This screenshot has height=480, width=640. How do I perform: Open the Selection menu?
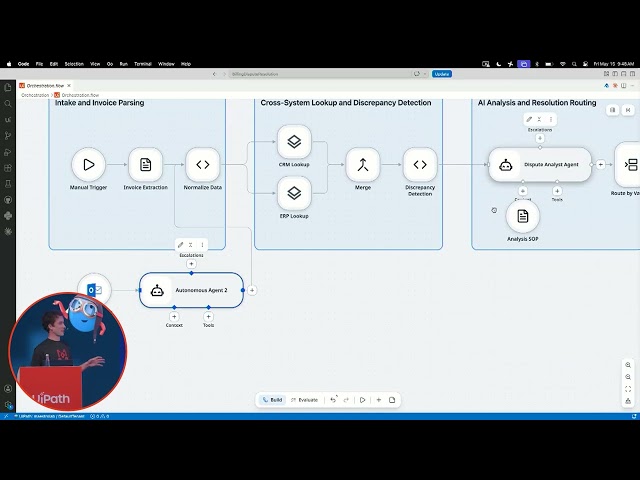pos(74,64)
